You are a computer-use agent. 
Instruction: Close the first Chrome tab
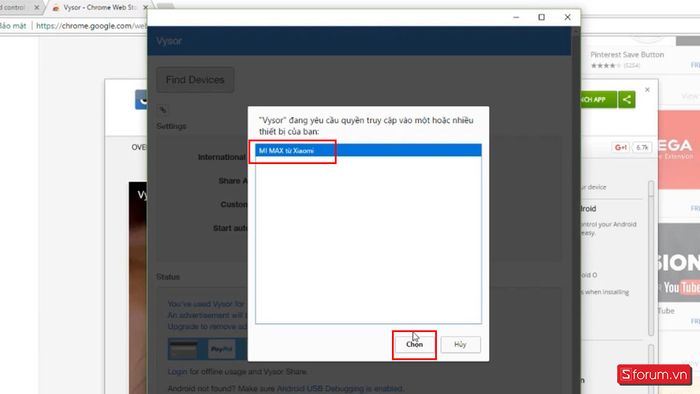pos(37,8)
